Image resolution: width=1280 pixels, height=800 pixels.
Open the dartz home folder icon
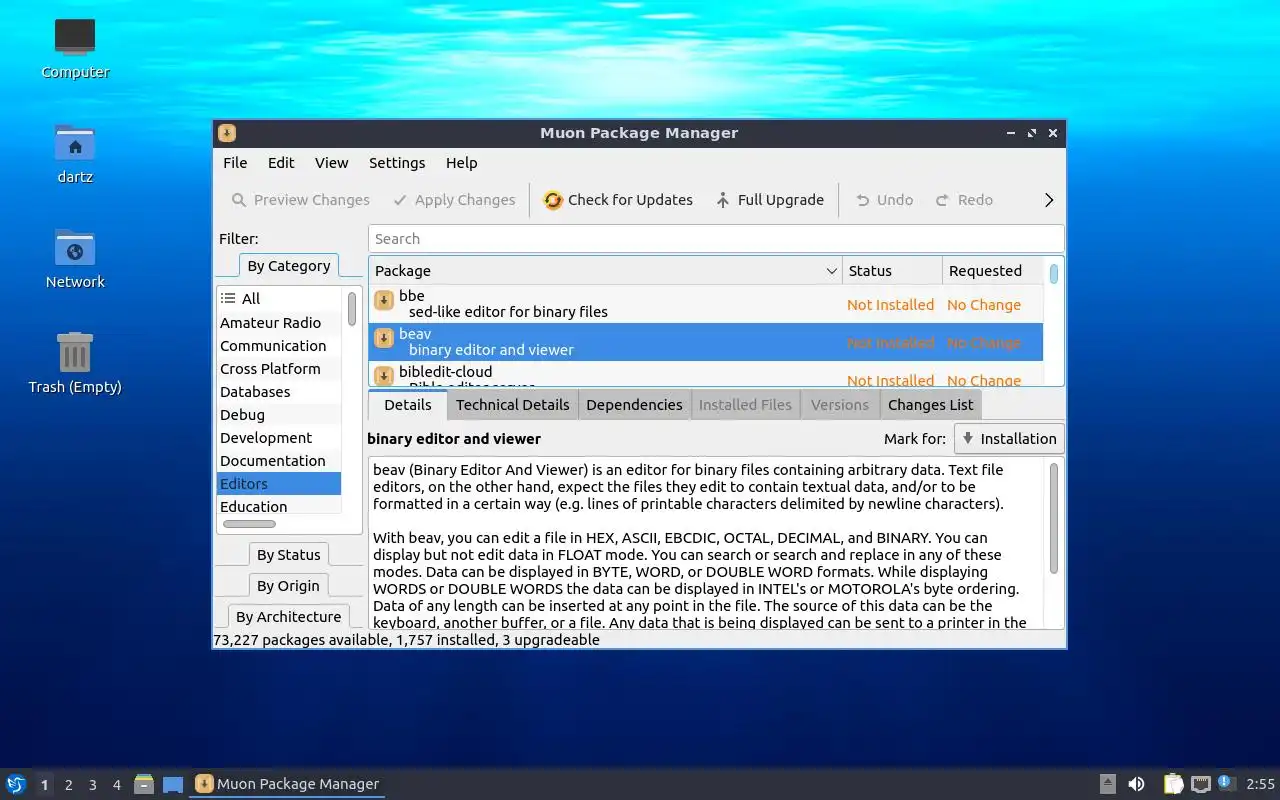(75, 154)
